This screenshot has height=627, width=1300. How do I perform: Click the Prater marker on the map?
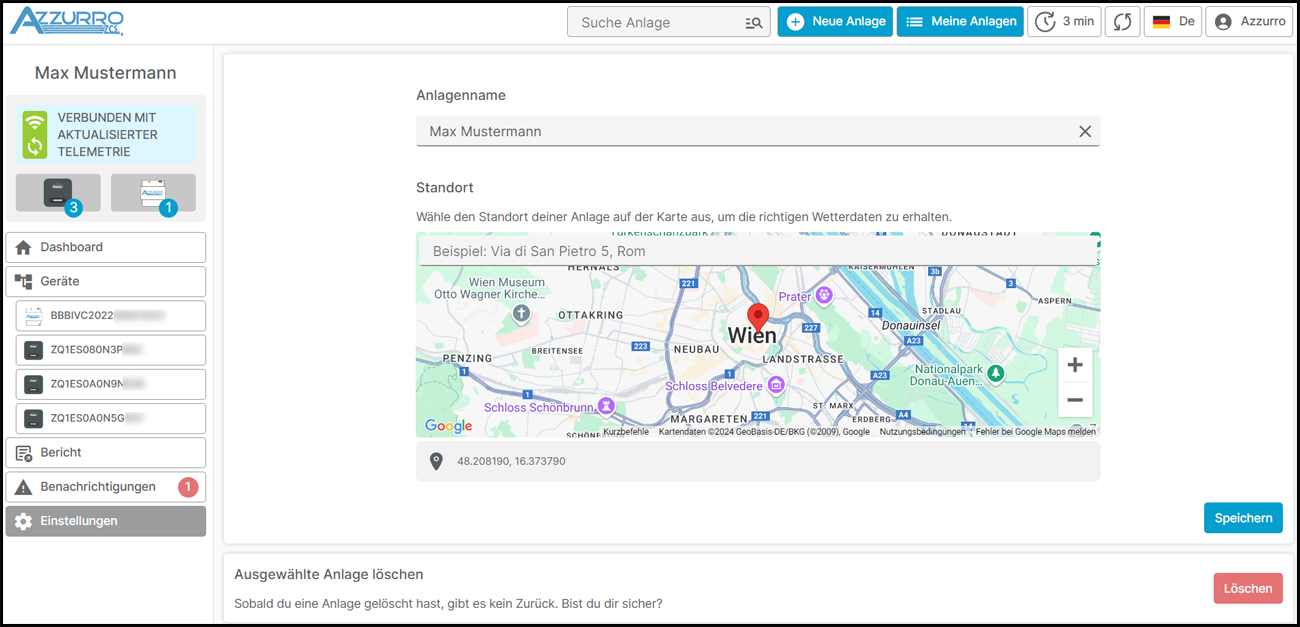pos(824,295)
